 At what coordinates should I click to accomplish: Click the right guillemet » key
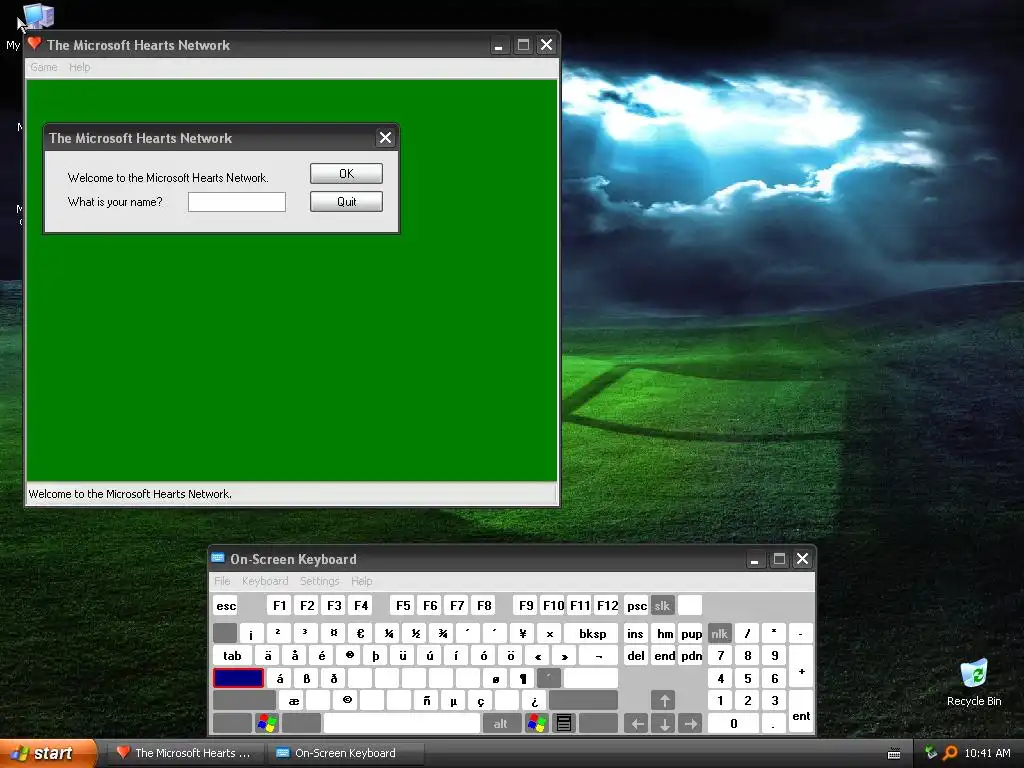point(564,656)
